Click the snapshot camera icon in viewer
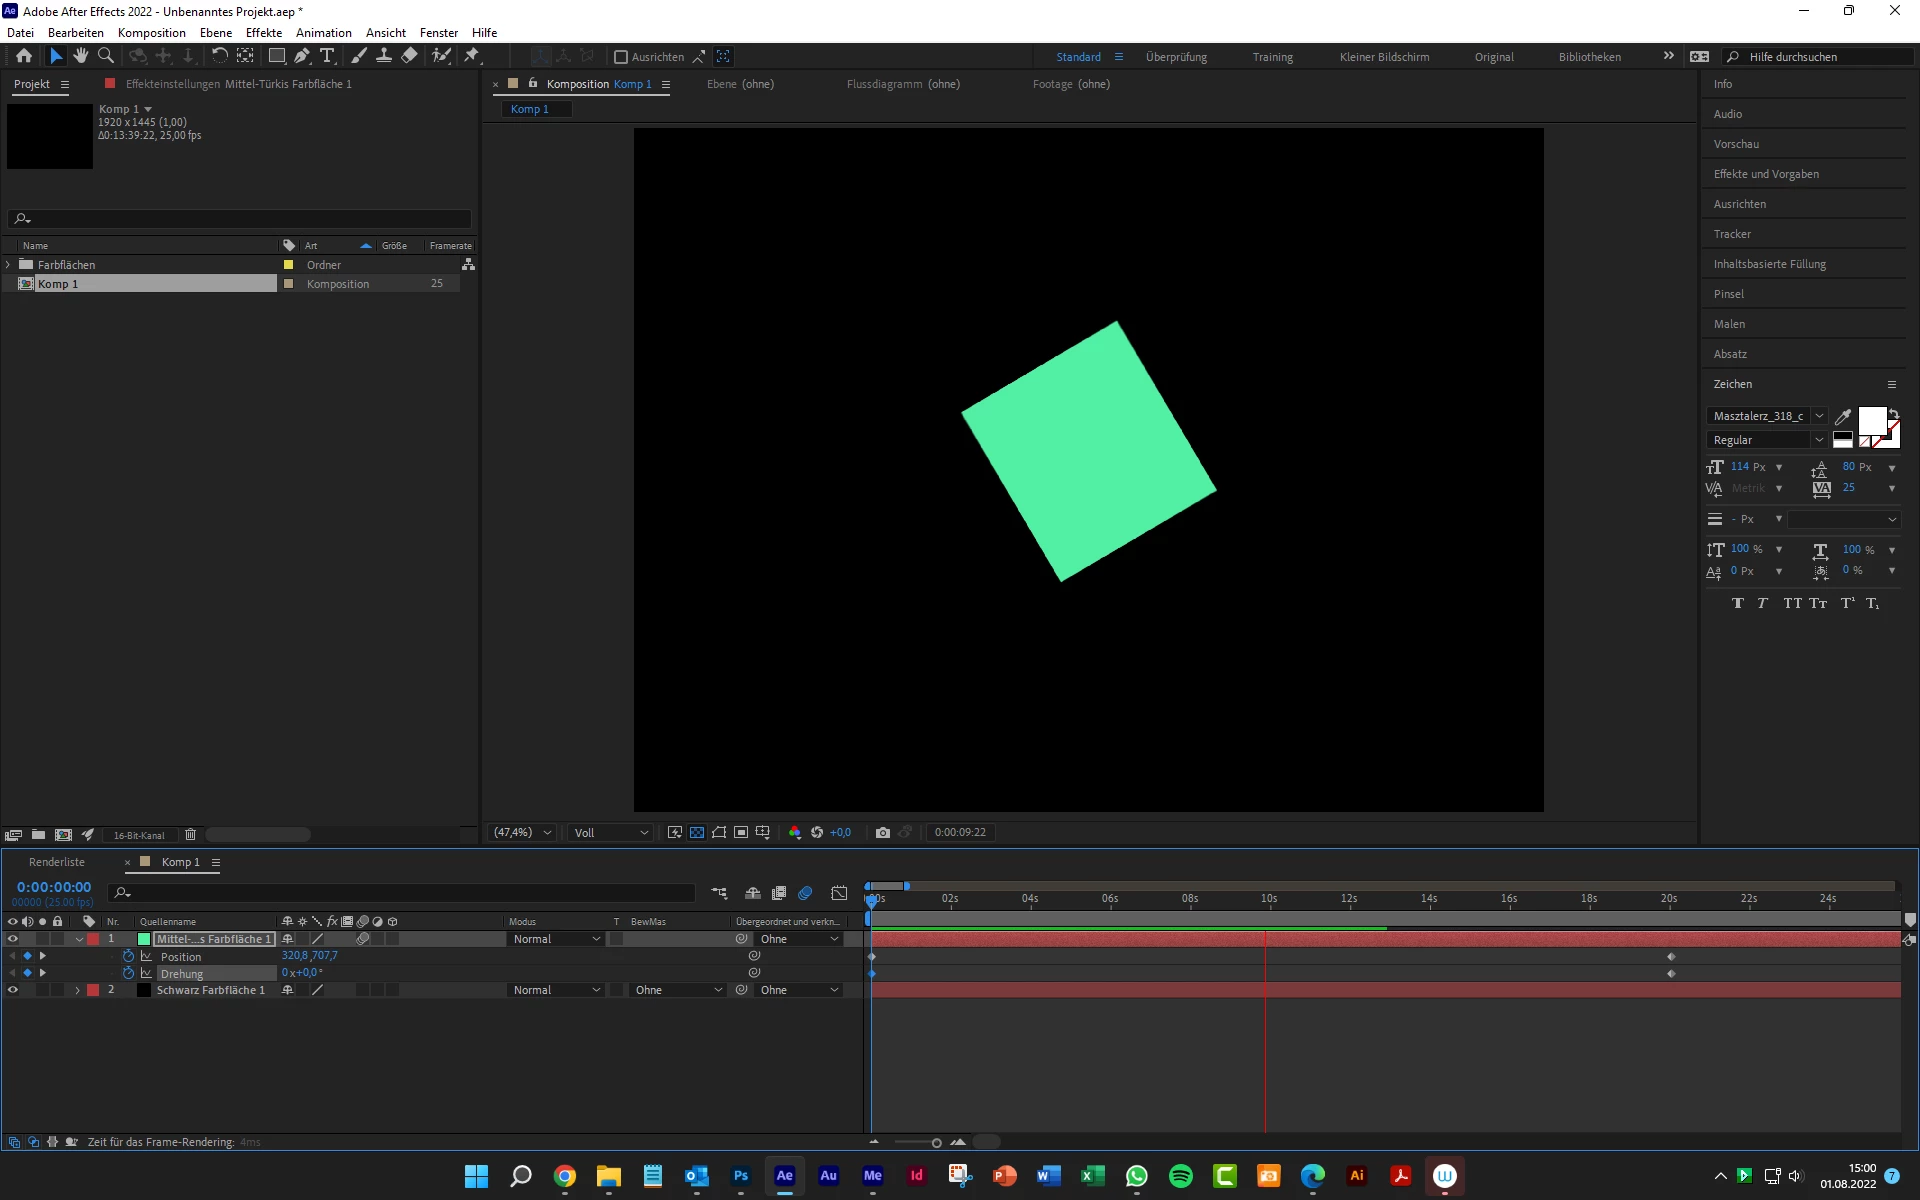Screen dimensions: 1920x1200 (882, 832)
